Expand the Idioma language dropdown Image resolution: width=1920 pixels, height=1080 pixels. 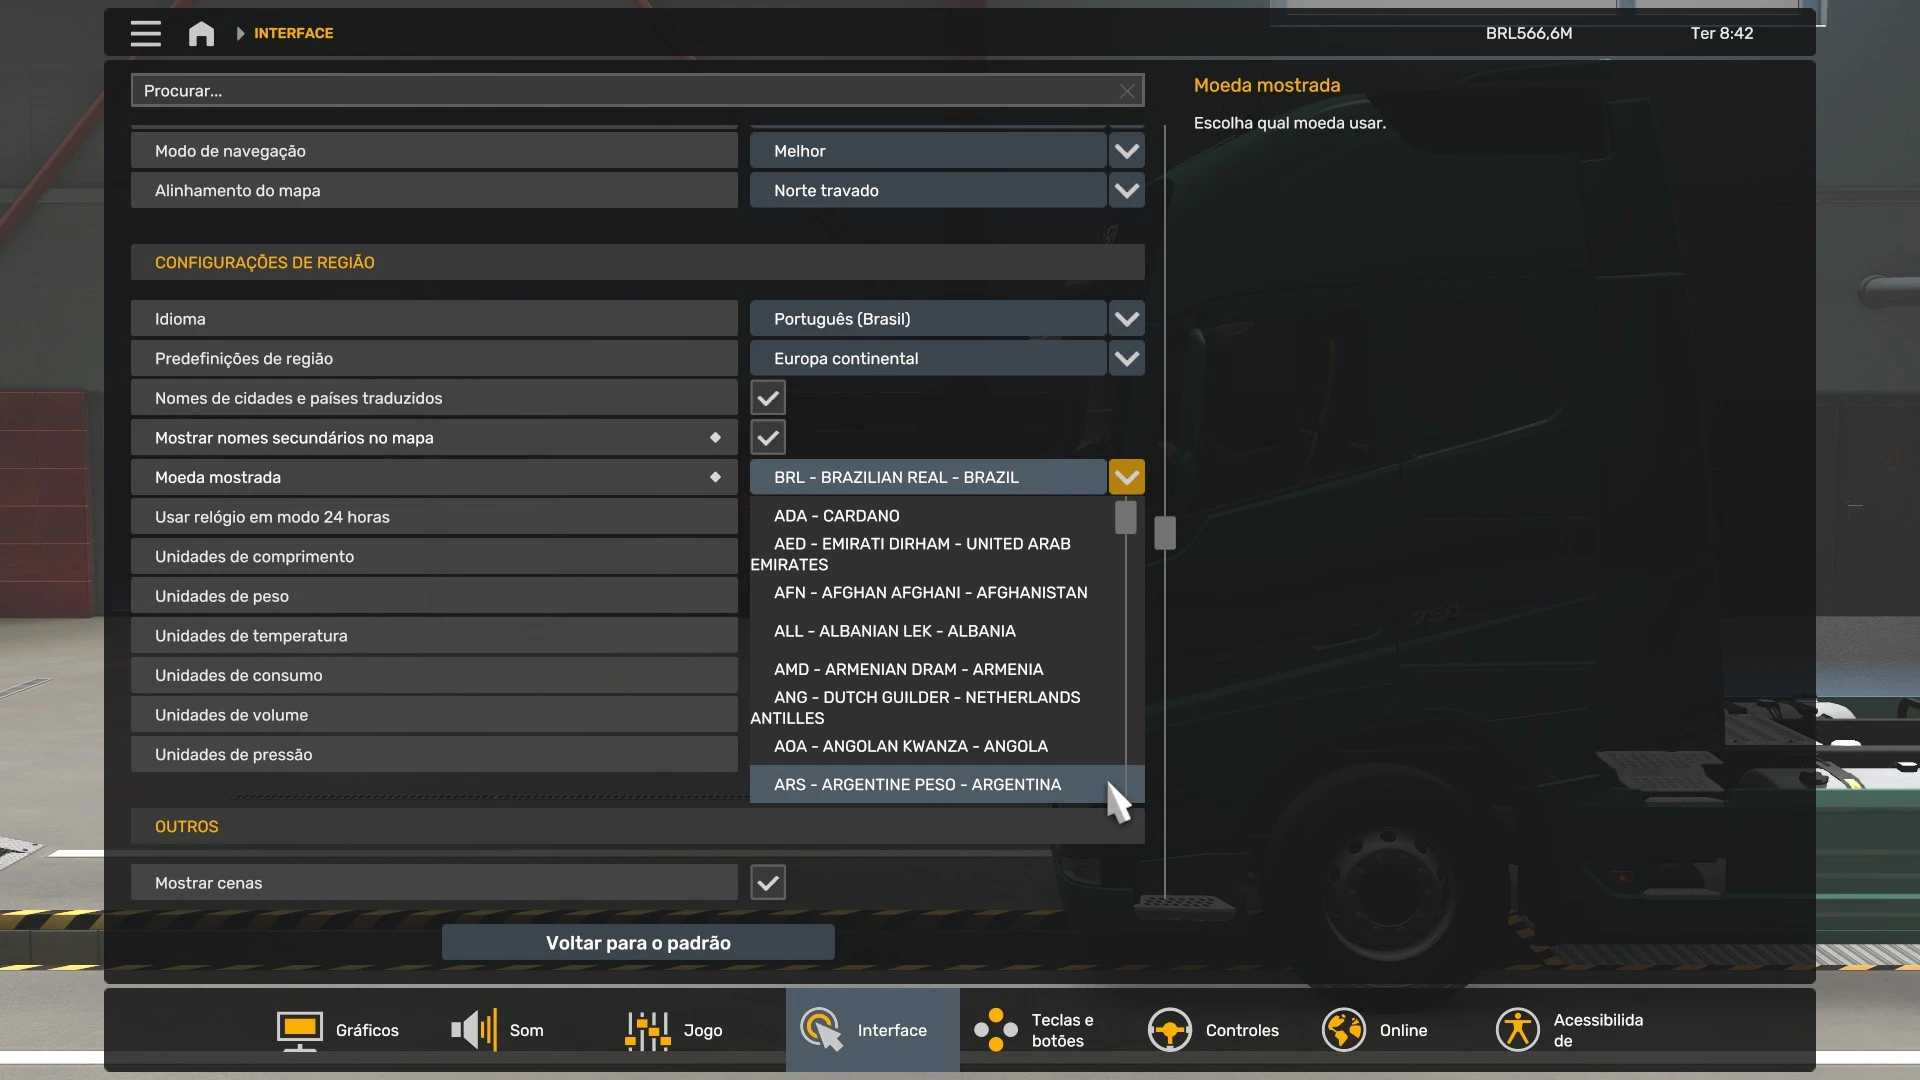coord(1126,319)
